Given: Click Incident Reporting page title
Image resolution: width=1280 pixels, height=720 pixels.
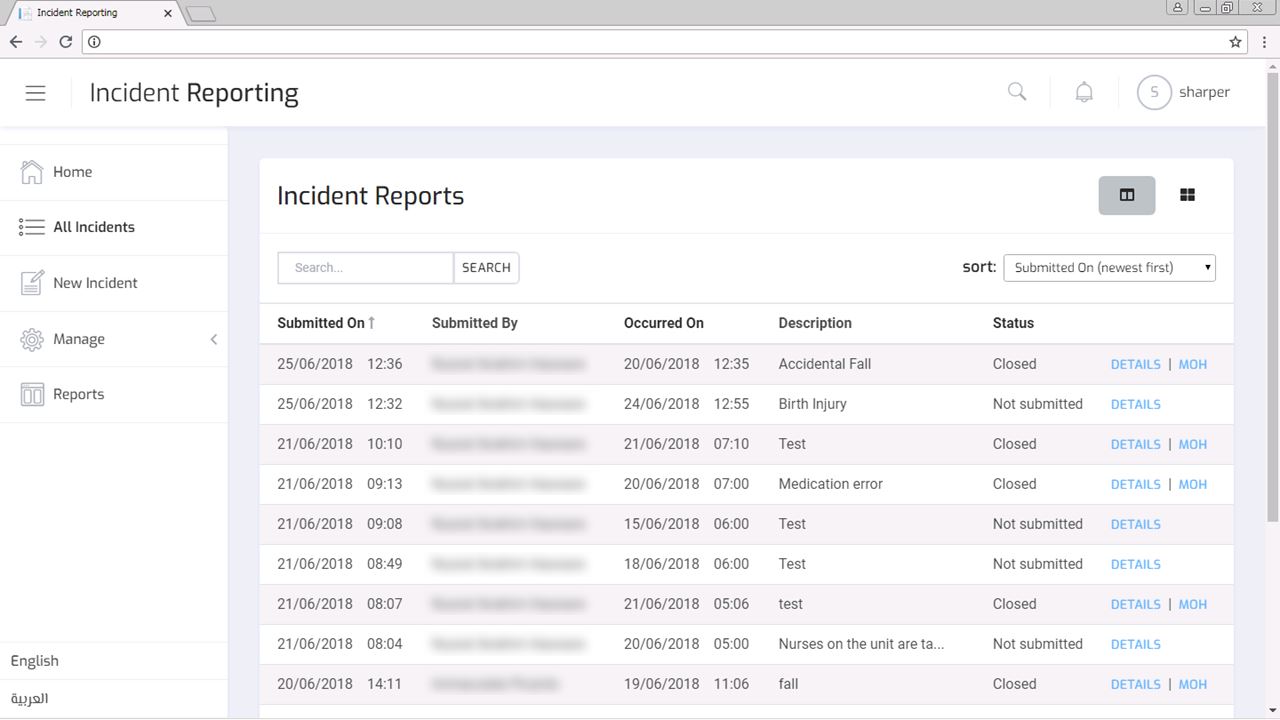Looking at the screenshot, I should point(194,93).
